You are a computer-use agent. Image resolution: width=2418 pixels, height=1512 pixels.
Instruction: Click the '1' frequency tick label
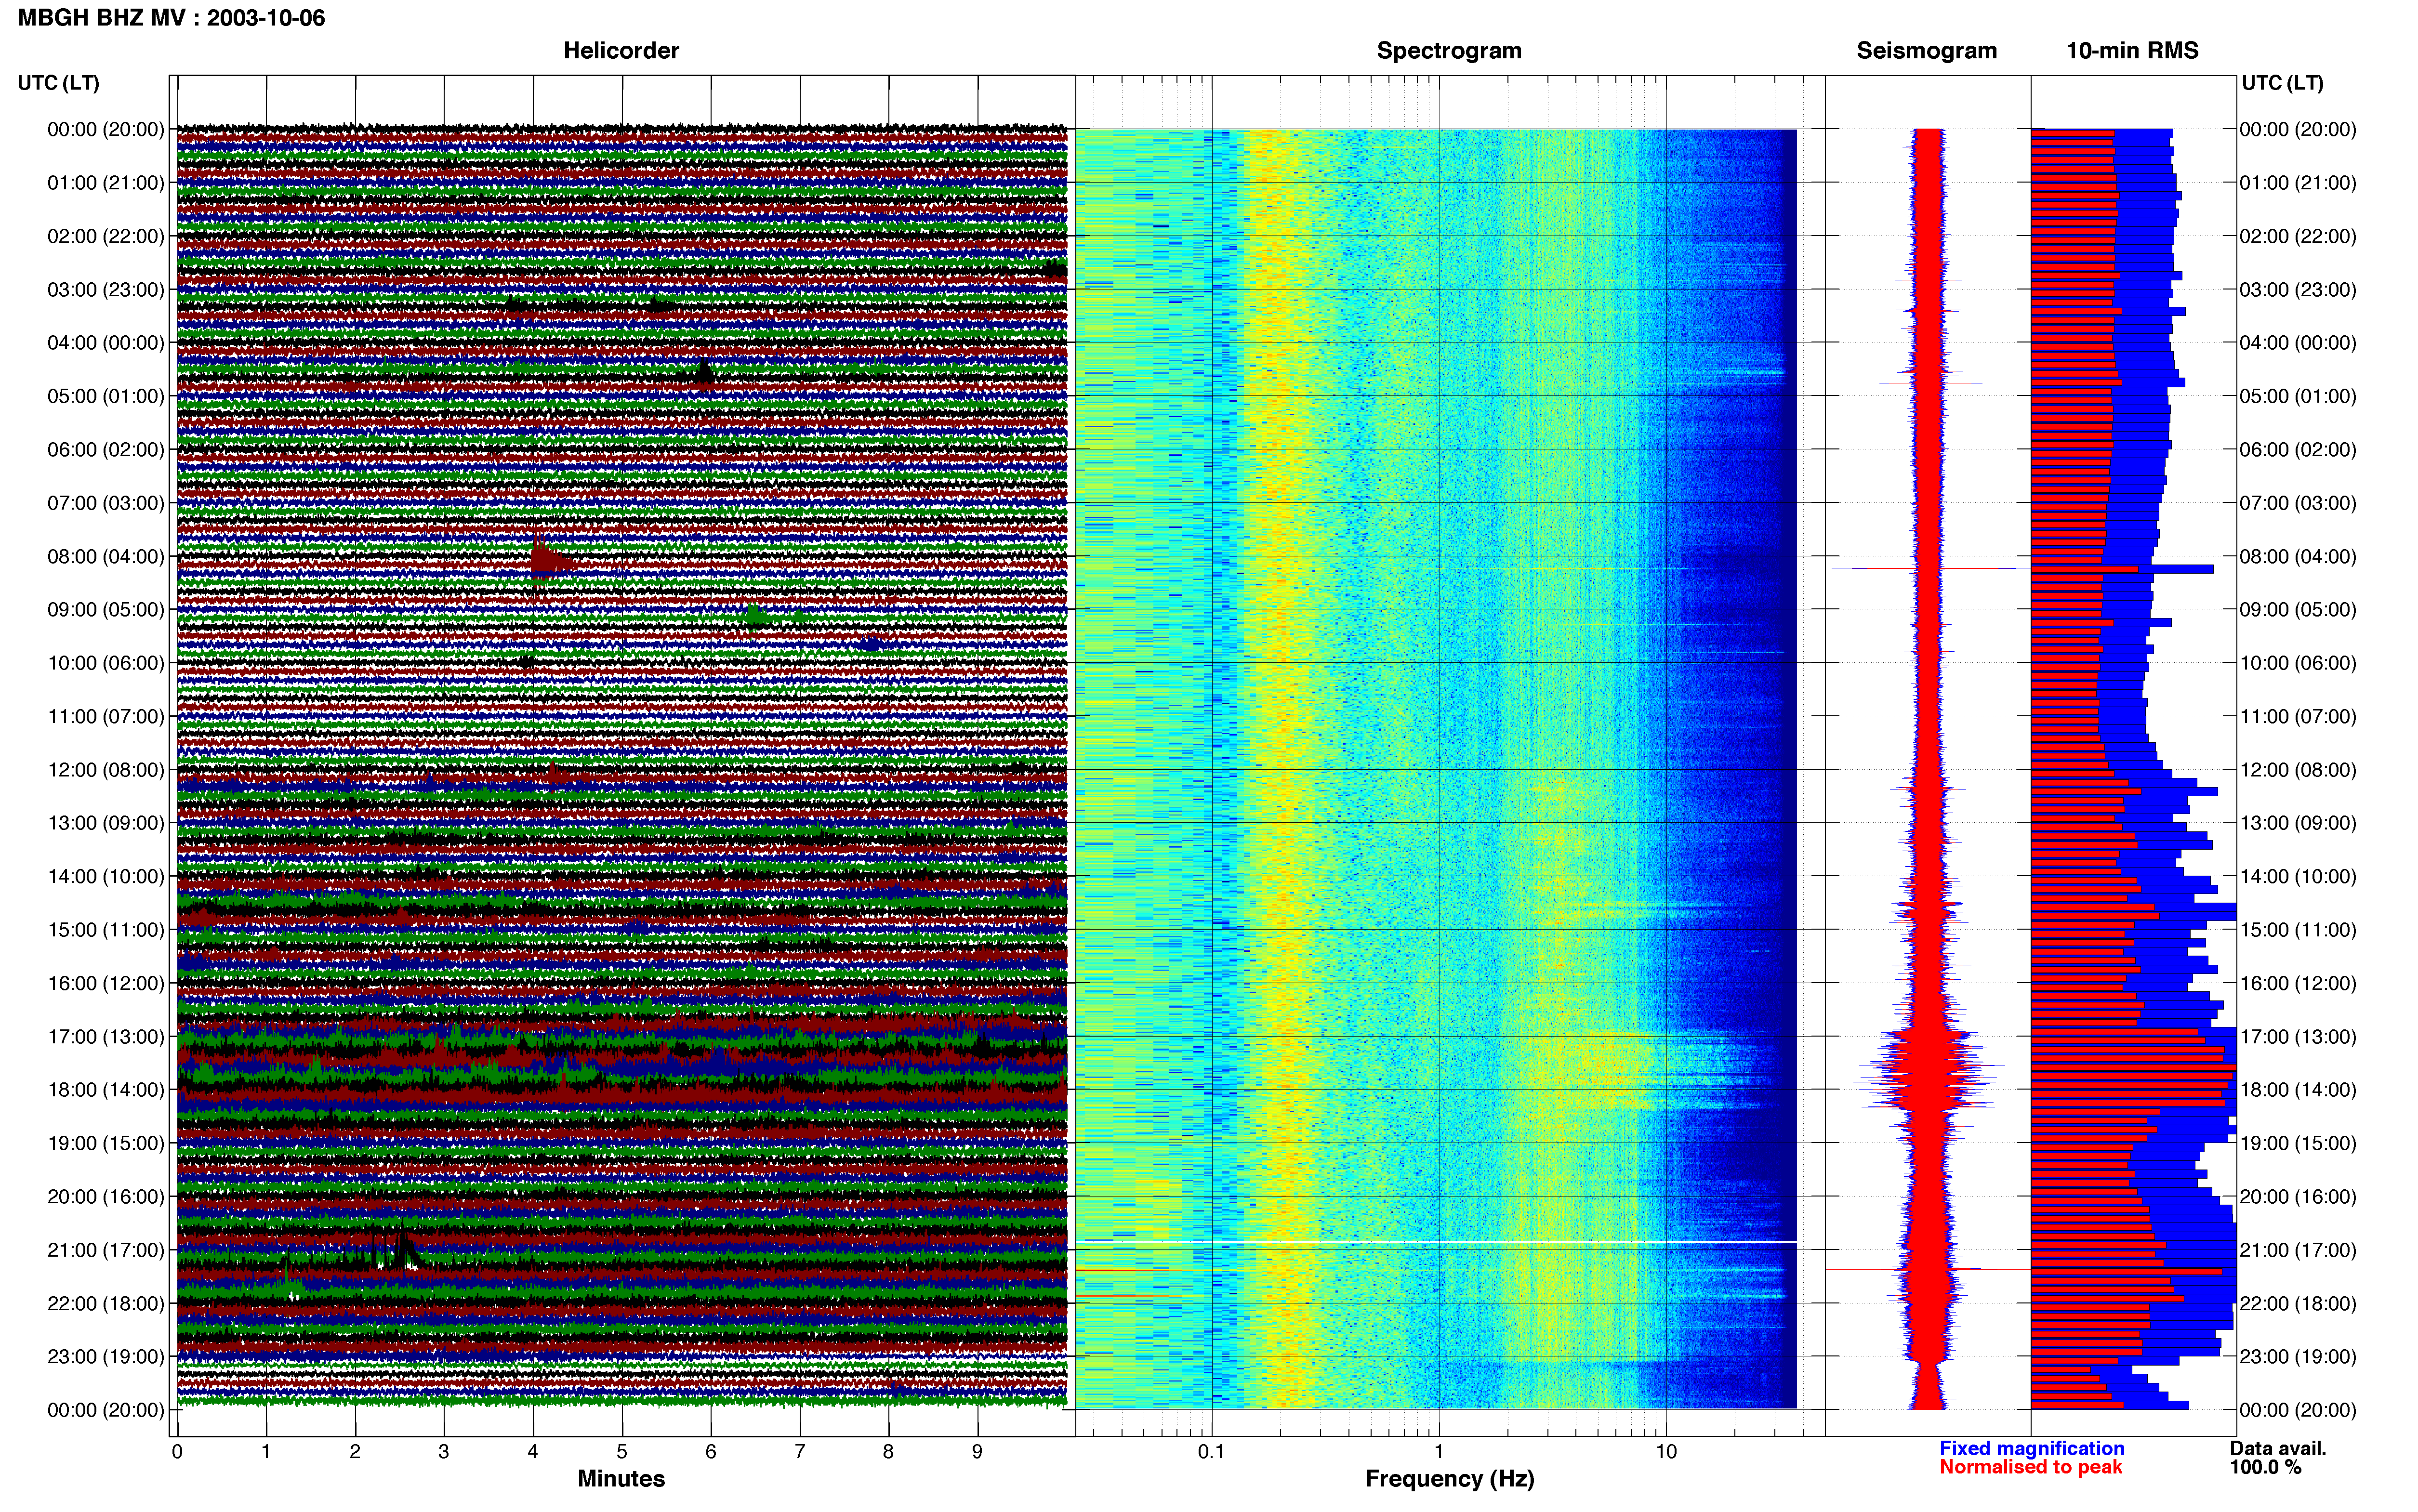tap(1439, 1452)
